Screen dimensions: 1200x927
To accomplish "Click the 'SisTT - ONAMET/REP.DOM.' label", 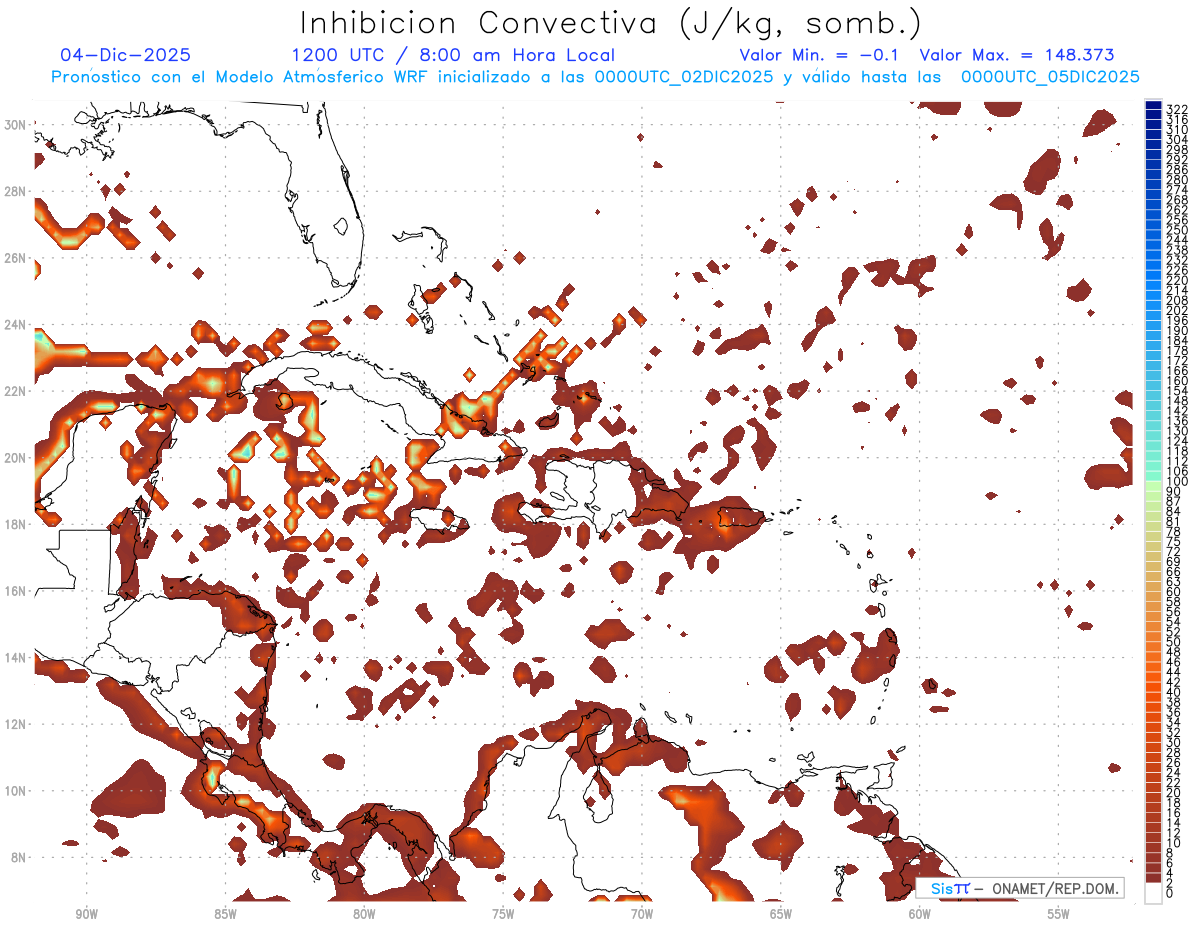I will coord(1020,888).
